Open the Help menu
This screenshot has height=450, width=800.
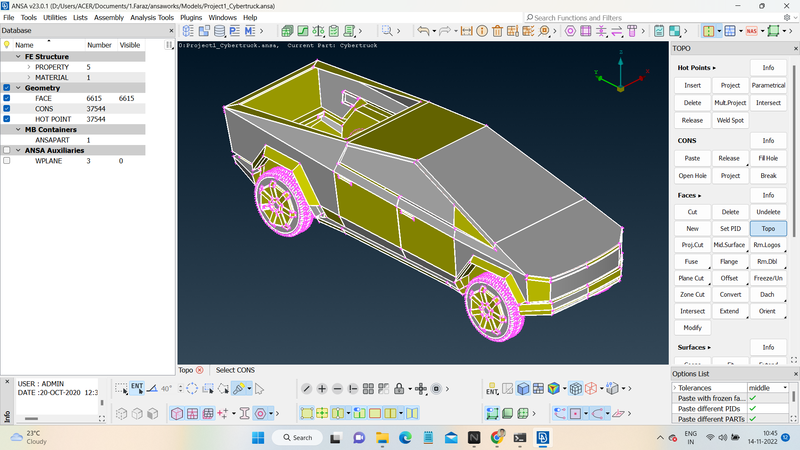250,17
